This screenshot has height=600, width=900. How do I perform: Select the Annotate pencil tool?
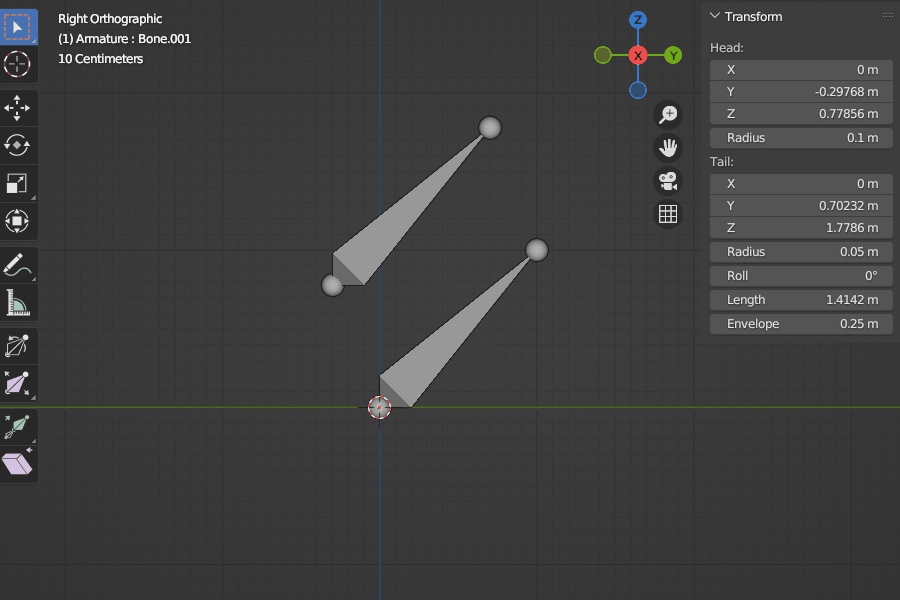[x=18, y=265]
